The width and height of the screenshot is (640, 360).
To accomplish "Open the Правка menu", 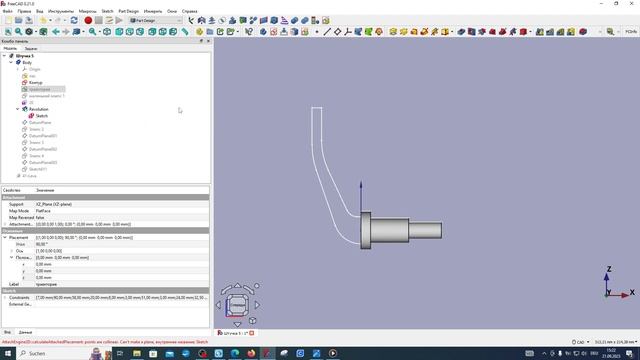I will [x=24, y=11].
